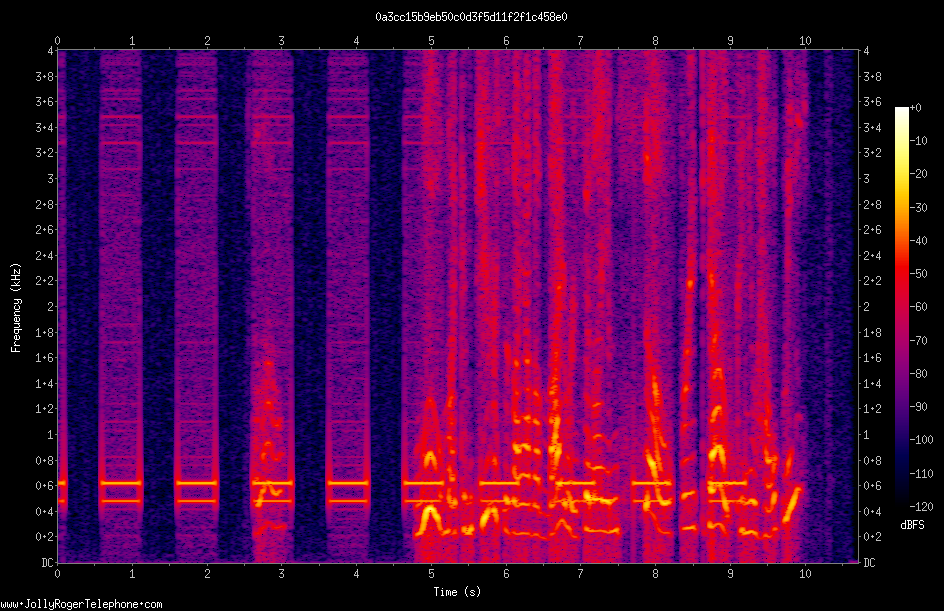Image resolution: width=944 pixels, height=611 pixels.
Task: Click the 3.8 tick on left frequency axis
Action: pyautogui.click(x=45, y=76)
